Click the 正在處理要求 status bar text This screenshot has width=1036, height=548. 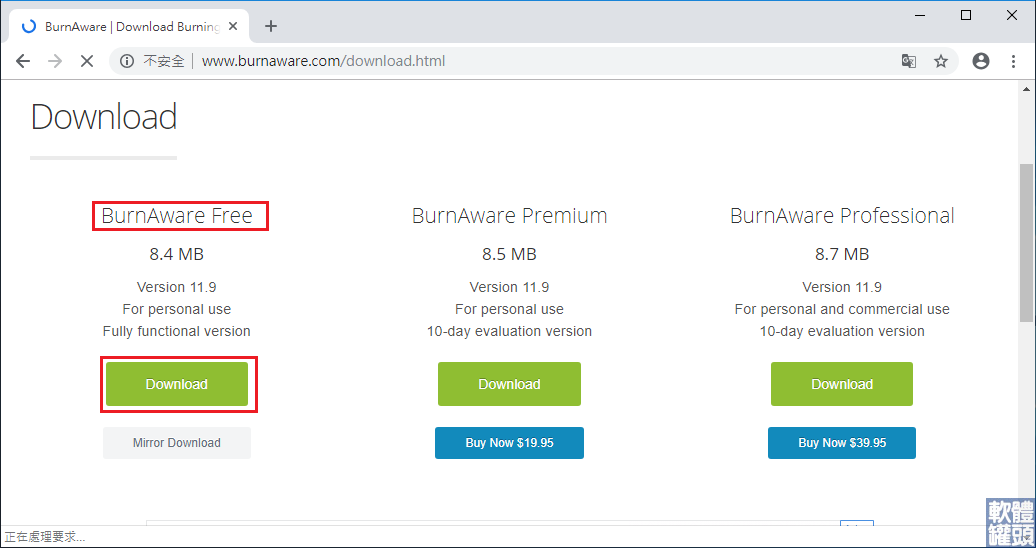click(x=44, y=537)
